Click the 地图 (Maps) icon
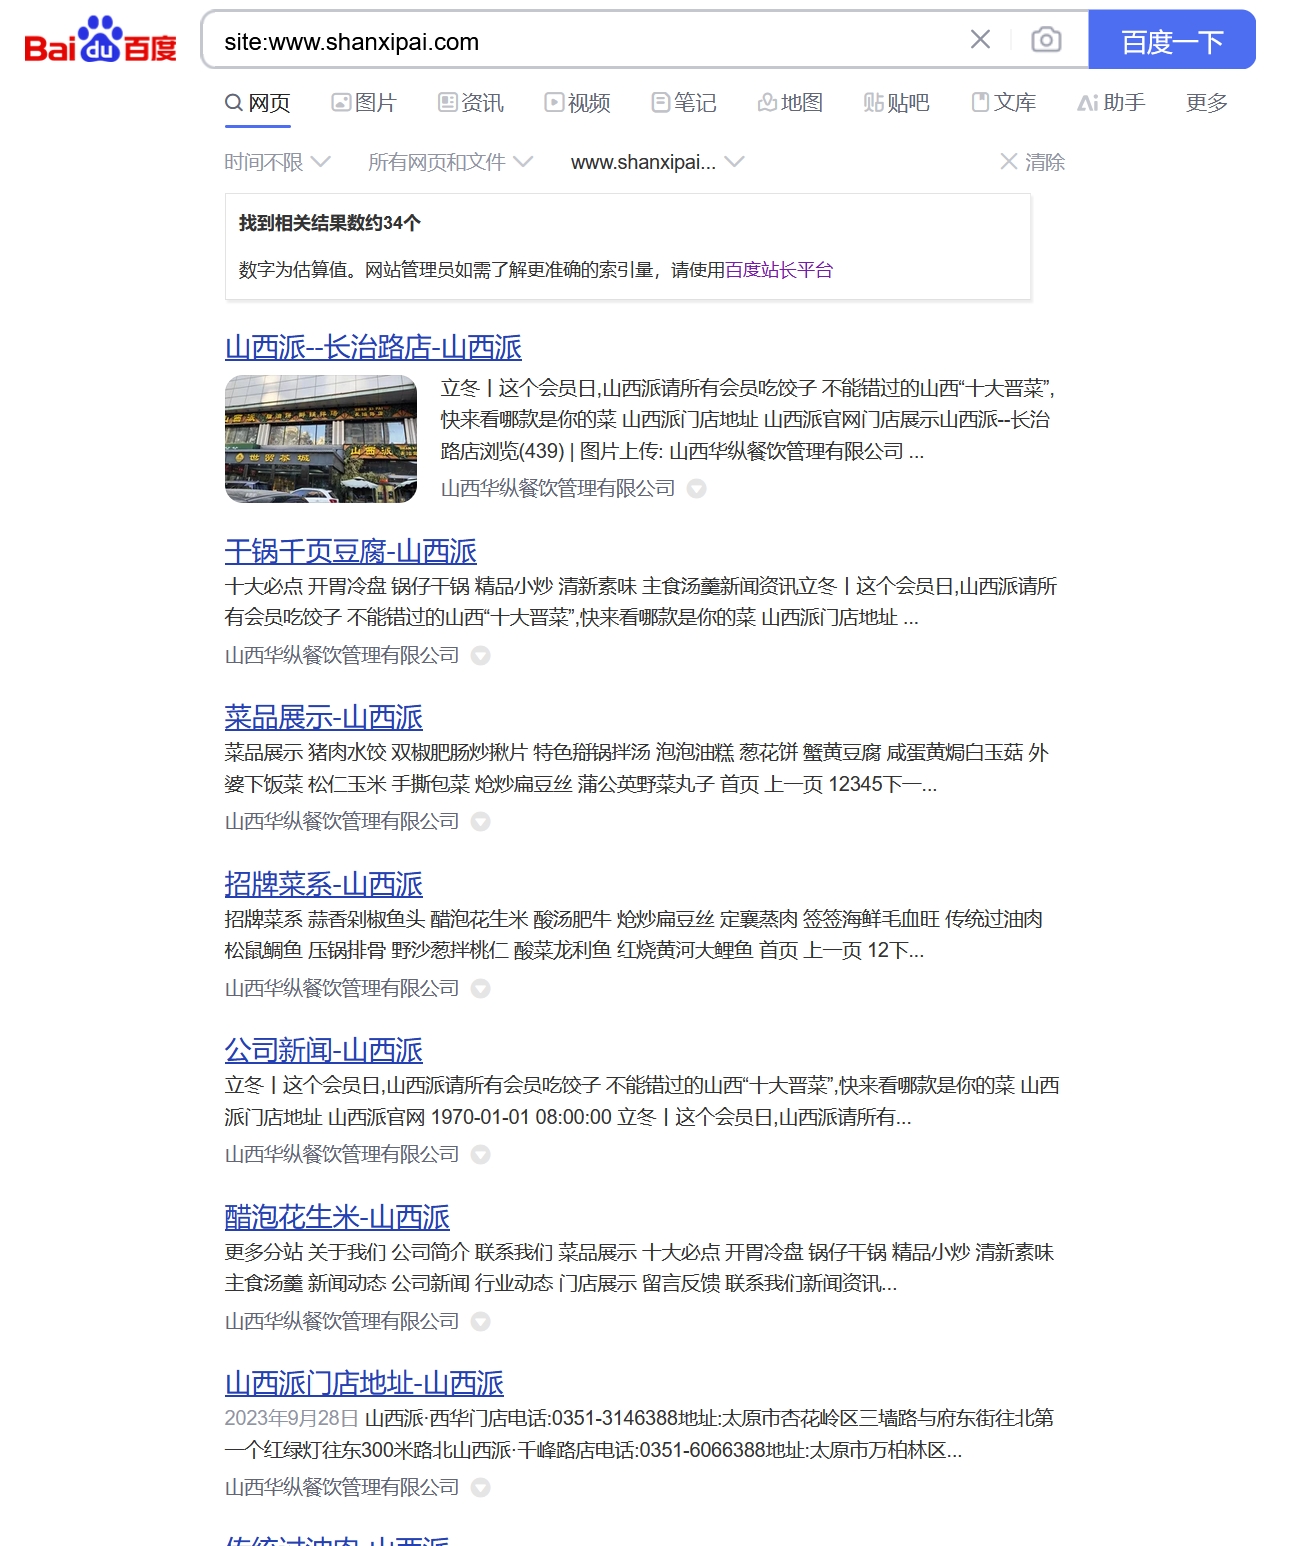 pyautogui.click(x=766, y=101)
